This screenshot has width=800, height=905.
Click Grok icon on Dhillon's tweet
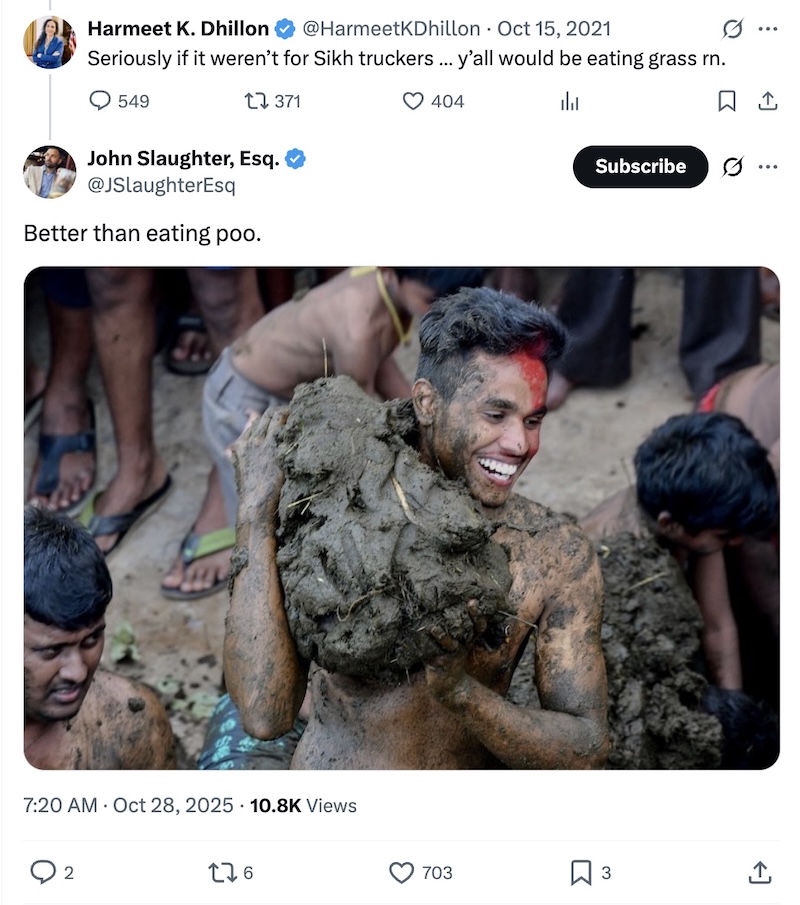(732, 29)
